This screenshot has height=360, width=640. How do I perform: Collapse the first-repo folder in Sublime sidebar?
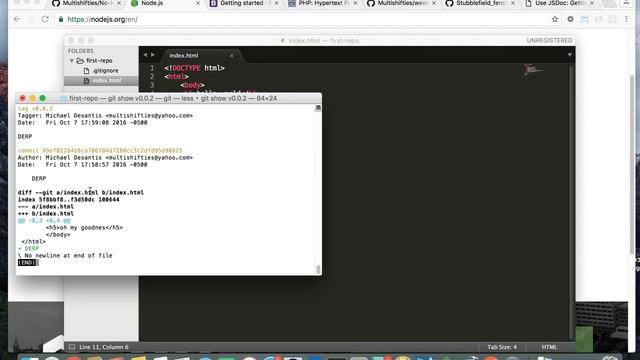(x=71, y=61)
